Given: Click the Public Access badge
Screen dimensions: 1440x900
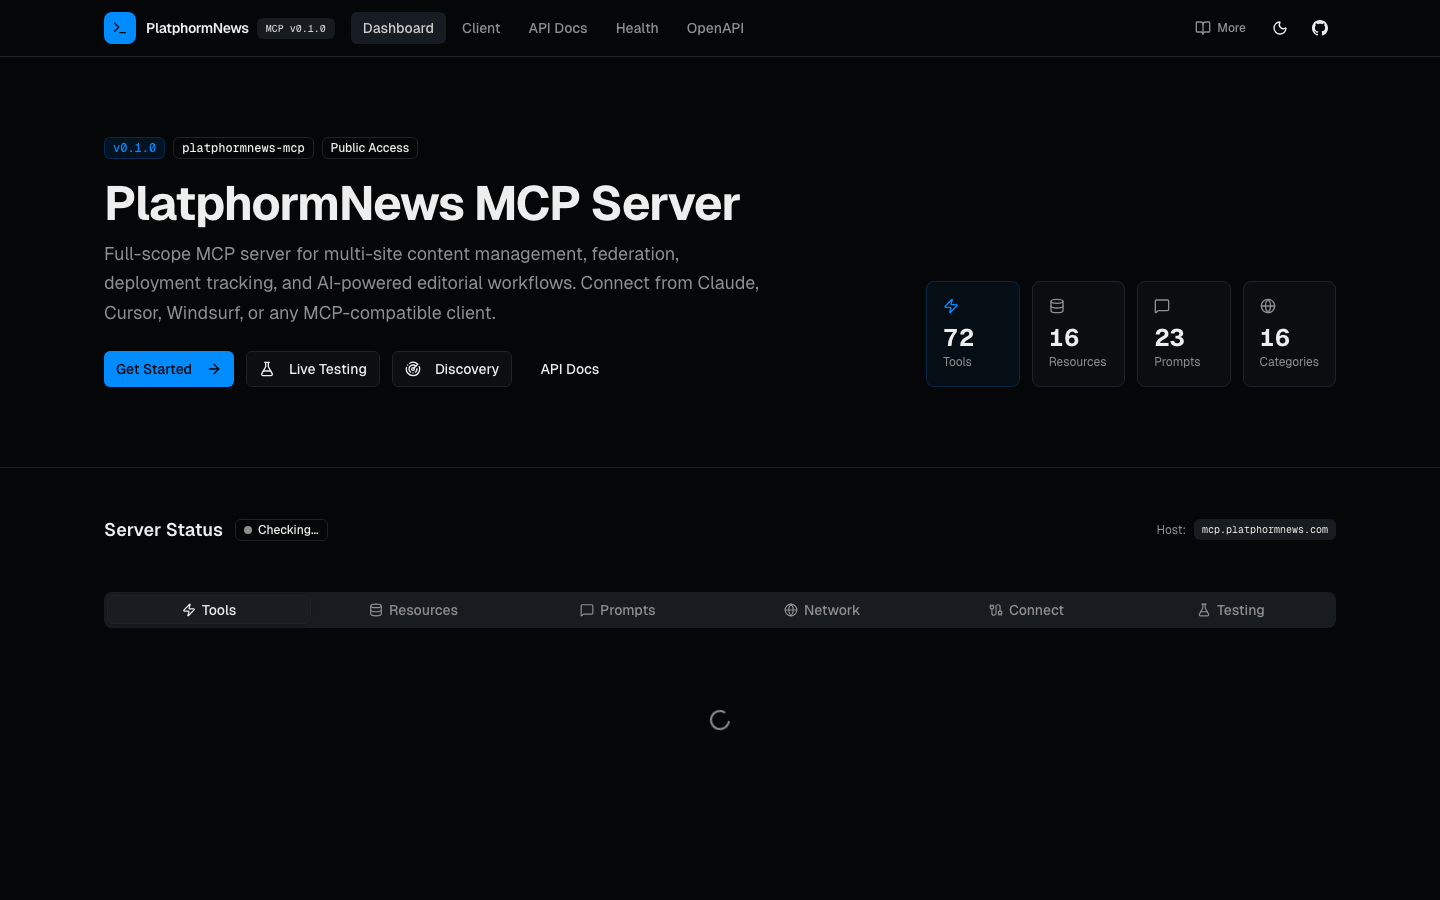Looking at the screenshot, I should 370,148.
